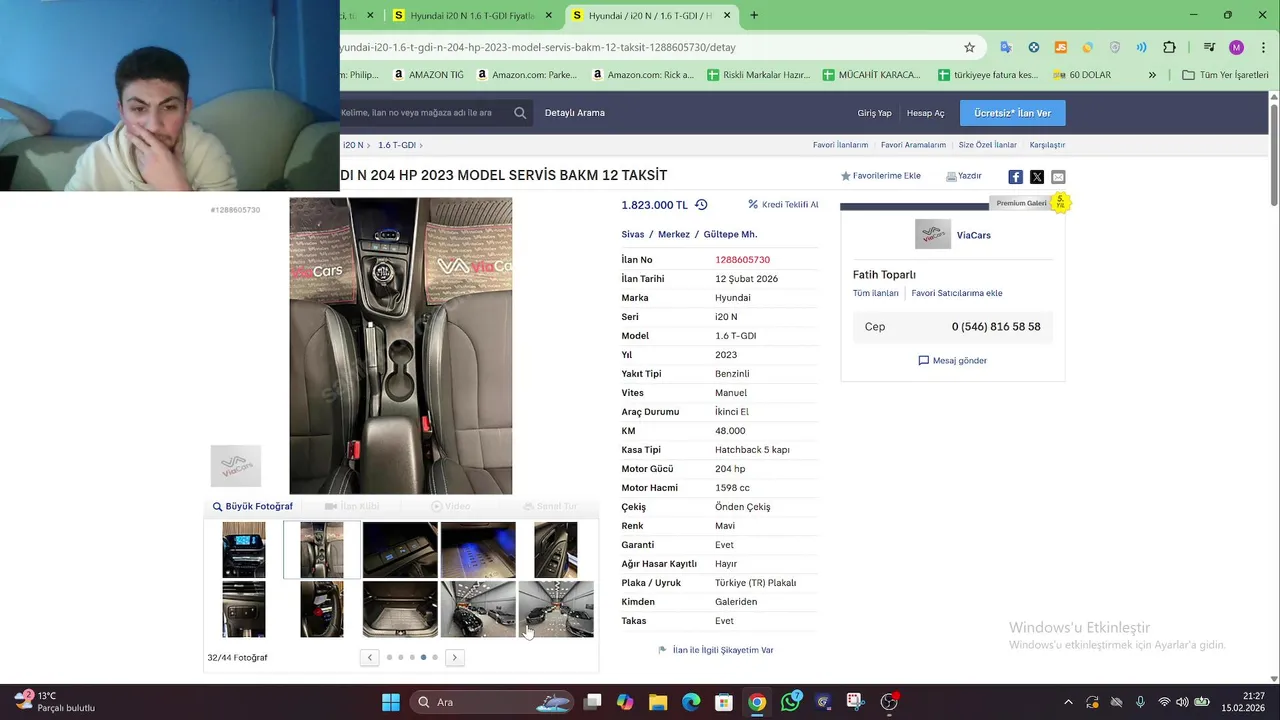1280x720 pixels.
Task: Click the price history clock icon
Action: click(x=701, y=204)
